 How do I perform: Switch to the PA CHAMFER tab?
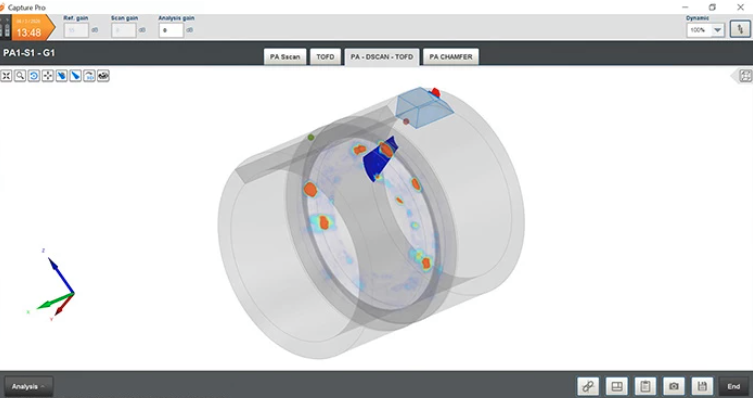[450, 57]
